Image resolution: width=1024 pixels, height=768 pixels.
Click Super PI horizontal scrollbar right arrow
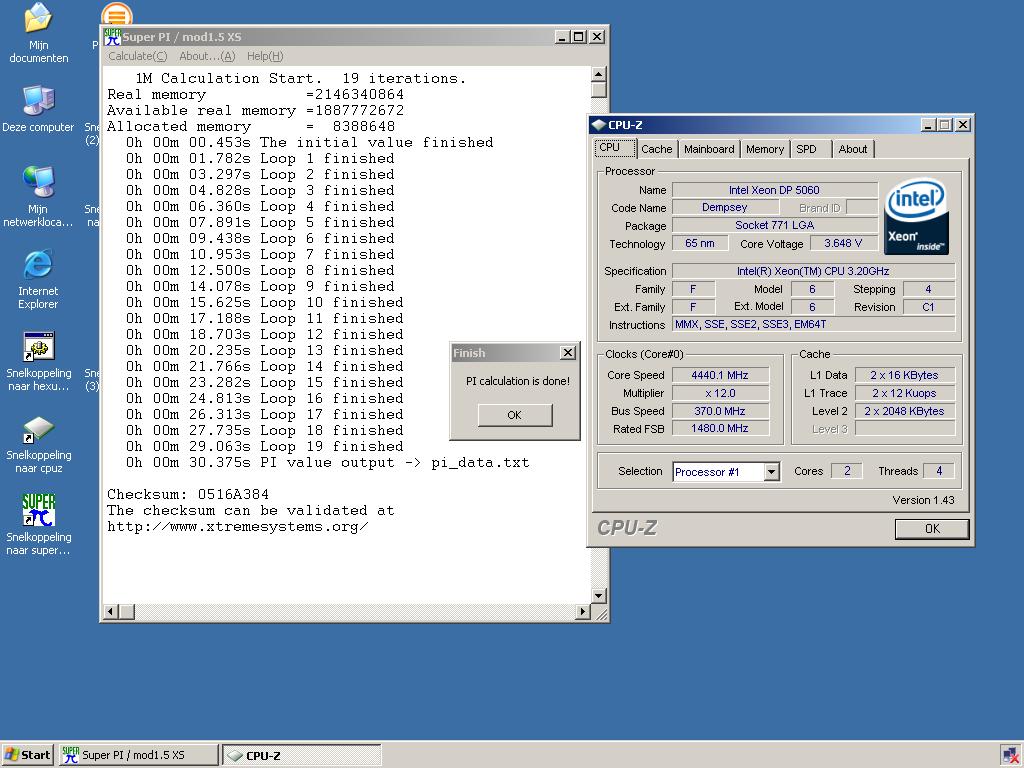[x=583, y=612]
